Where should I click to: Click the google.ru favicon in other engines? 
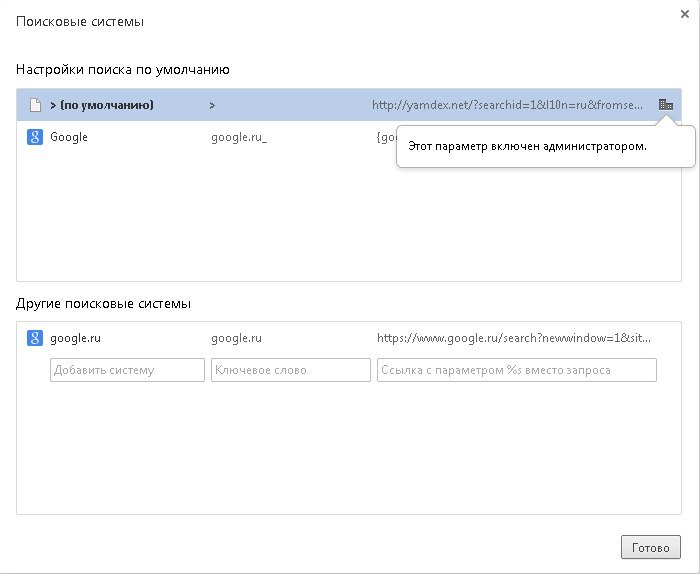[33, 338]
